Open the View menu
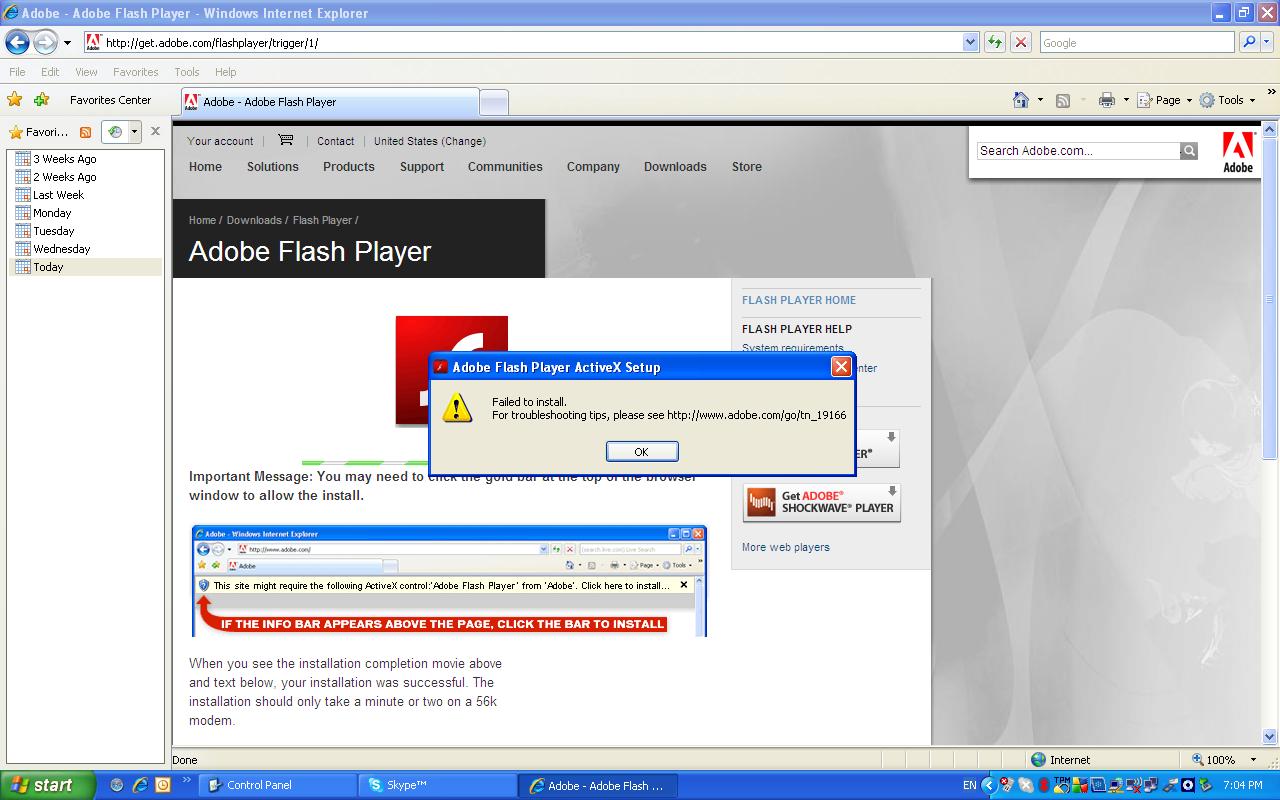This screenshot has height=800, width=1280. [x=86, y=72]
